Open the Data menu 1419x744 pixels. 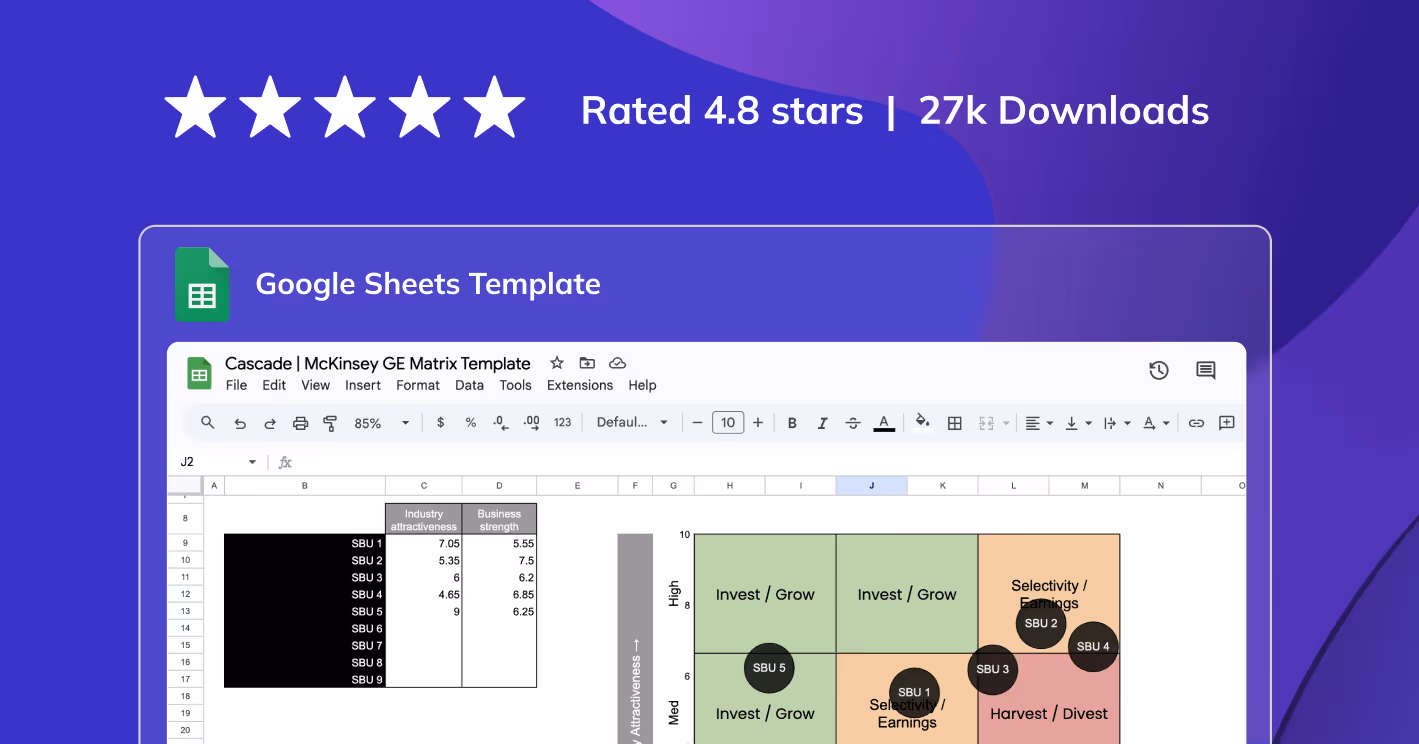coord(469,385)
